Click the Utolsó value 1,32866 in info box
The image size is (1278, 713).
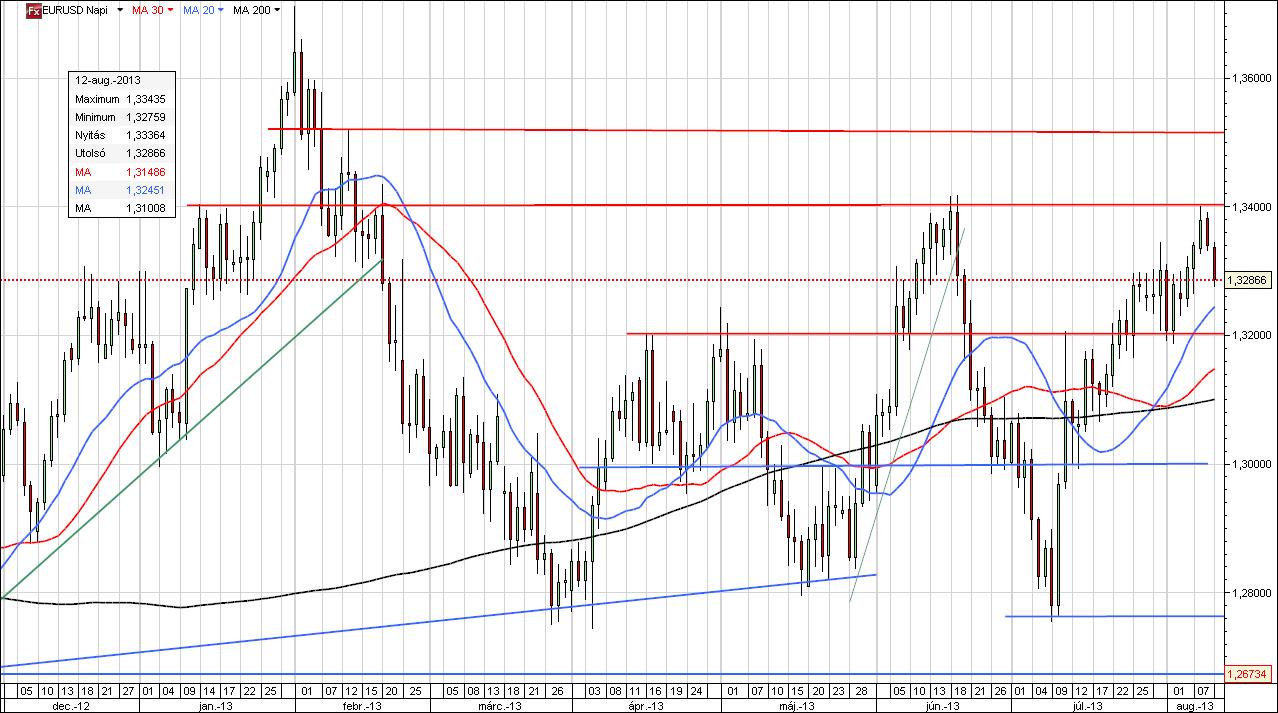pyautogui.click(x=145, y=153)
